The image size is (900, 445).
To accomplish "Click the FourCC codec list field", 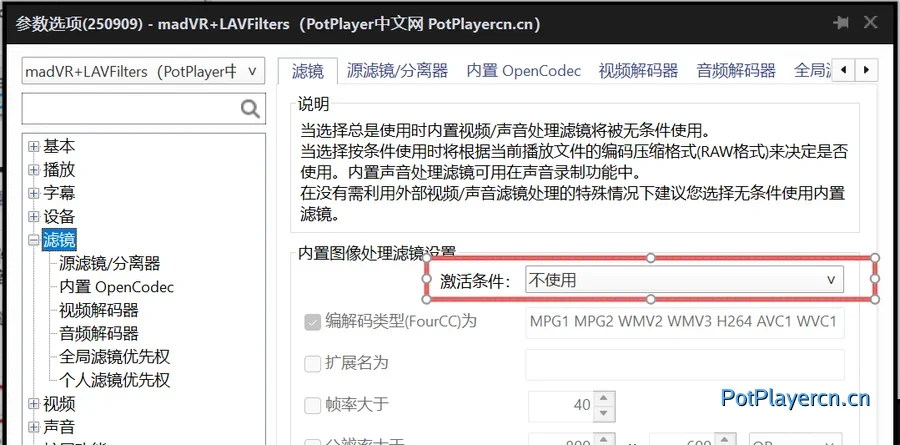I will (685, 322).
